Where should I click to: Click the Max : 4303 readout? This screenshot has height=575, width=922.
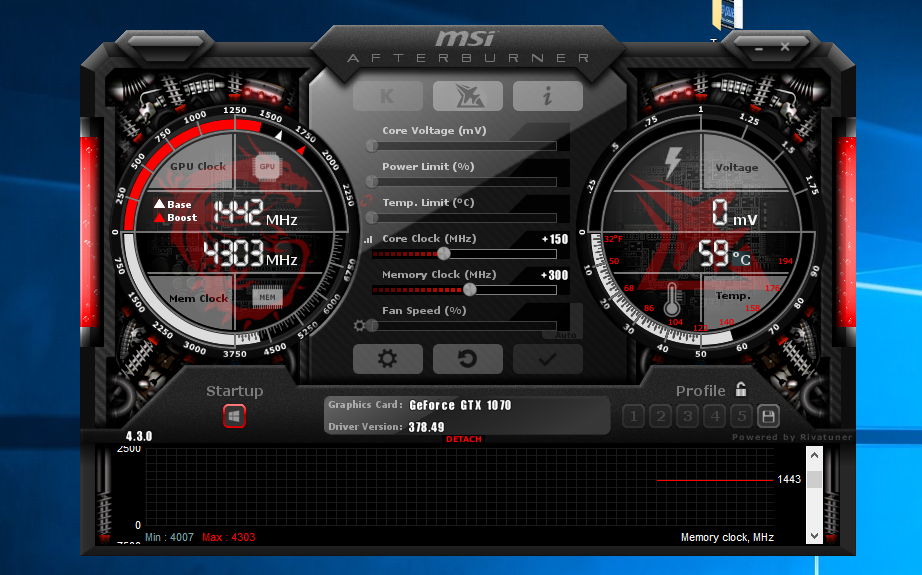(x=229, y=537)
